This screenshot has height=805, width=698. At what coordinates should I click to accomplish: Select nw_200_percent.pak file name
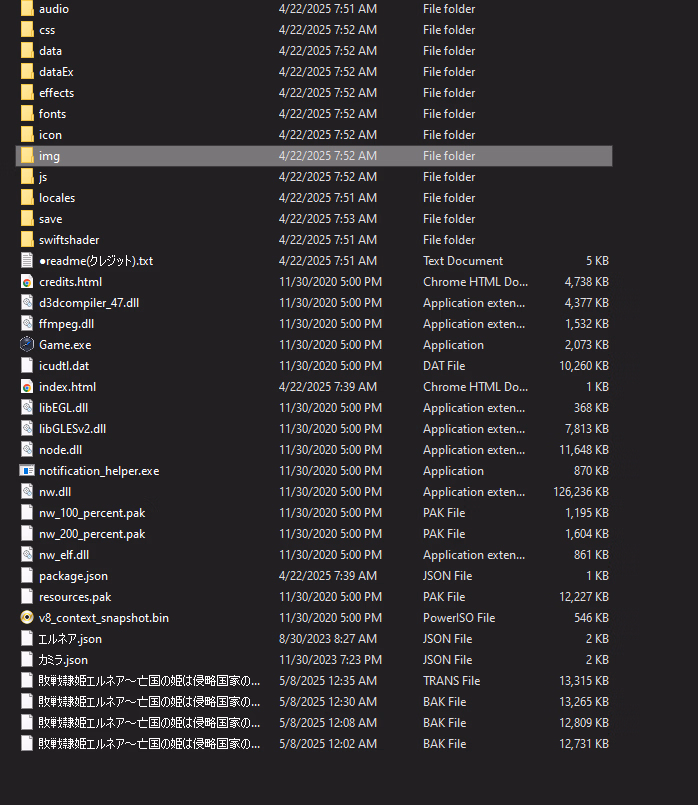click(x=92, y=534)
